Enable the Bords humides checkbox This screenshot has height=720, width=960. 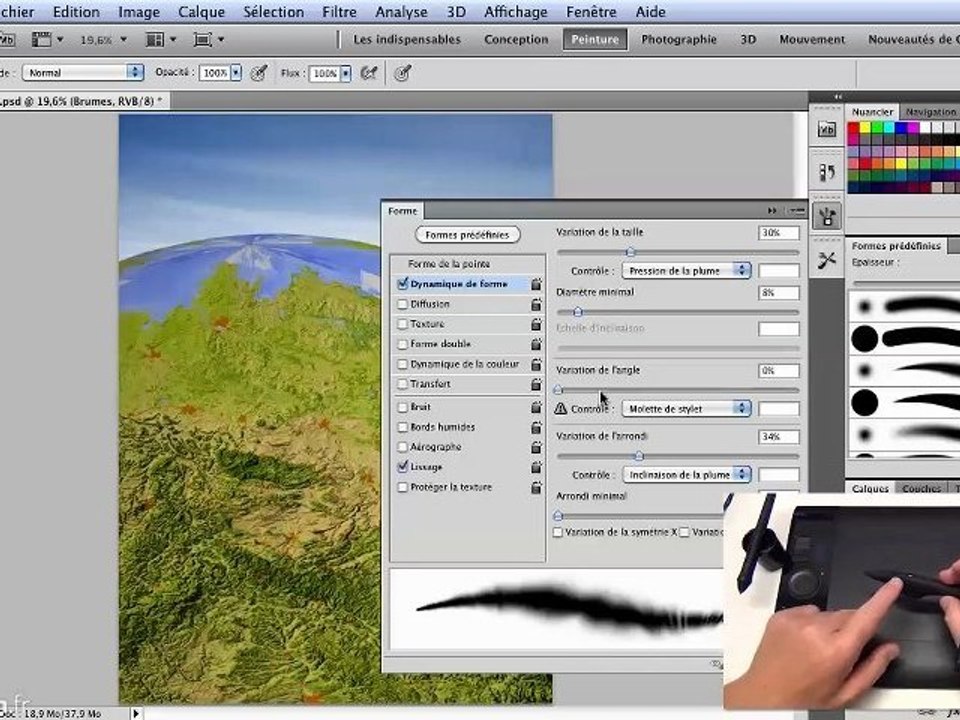402,427
